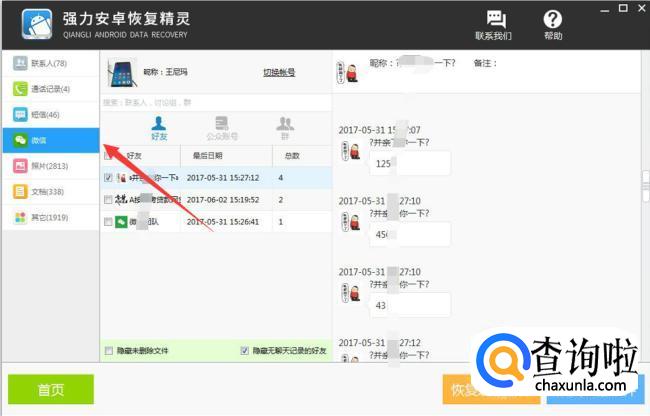Click the chat bubble containing 43
The height and width of the screenshot is (416, 650).
pos(410,305)
